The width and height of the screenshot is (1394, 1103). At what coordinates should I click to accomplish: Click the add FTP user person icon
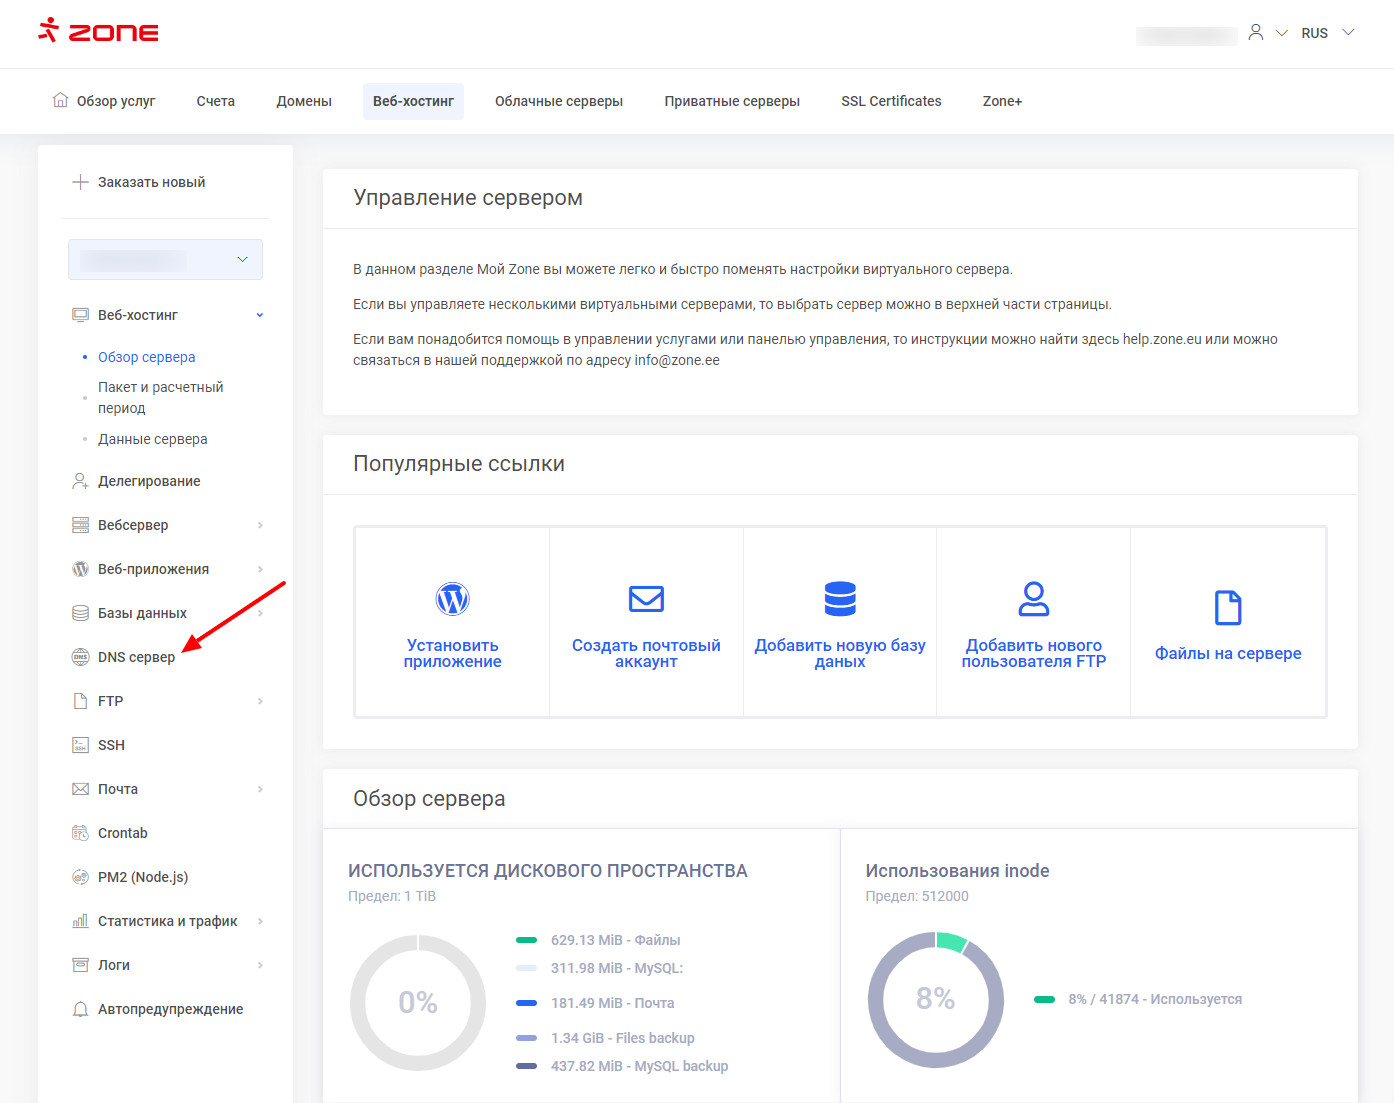click(1033, 599)
